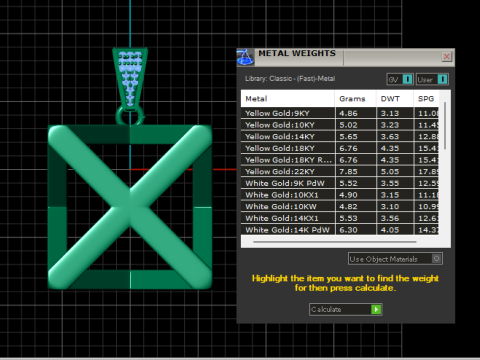Select the White Gold:10KX1 row

point(340,195)
